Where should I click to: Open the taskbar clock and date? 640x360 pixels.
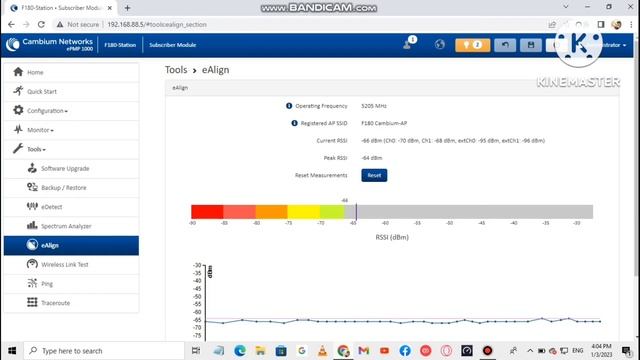click(602, 351)
